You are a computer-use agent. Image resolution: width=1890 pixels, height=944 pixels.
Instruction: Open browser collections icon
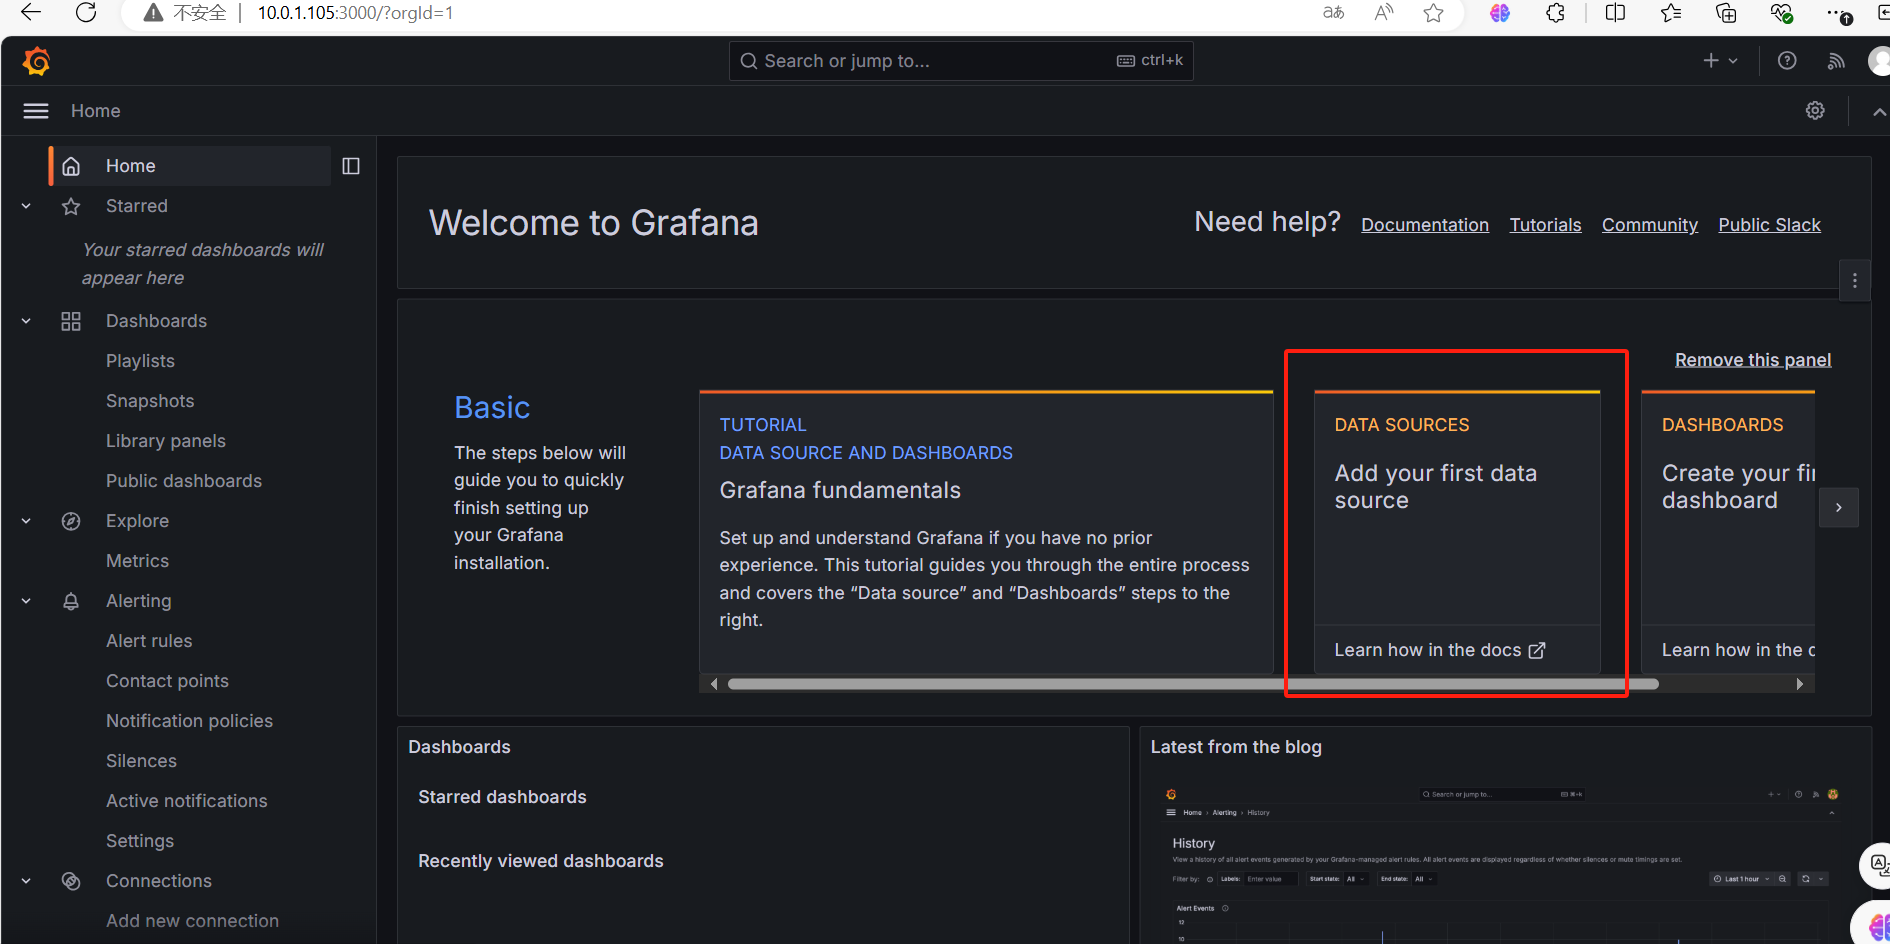click(x=1726, y=13)
